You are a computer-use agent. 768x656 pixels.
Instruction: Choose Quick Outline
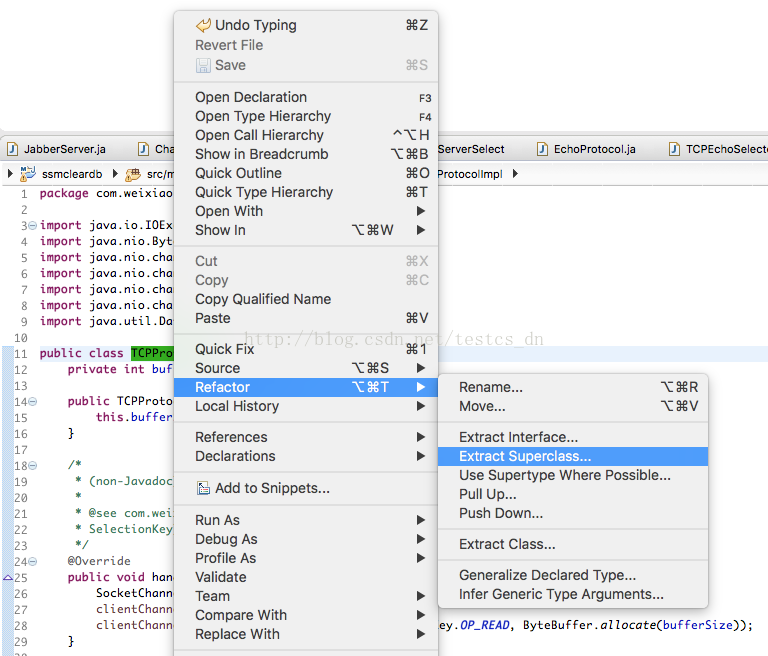click(x=306, y=173)
